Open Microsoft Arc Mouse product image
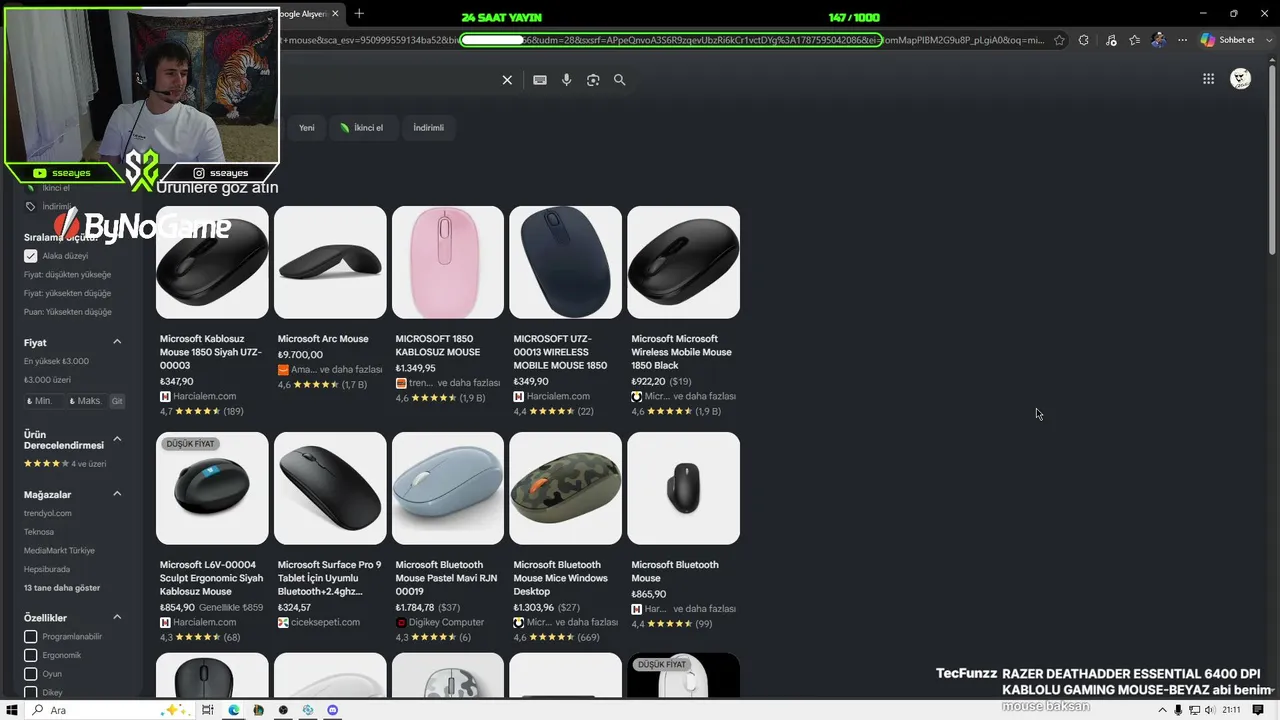 [x=330, y=262]
